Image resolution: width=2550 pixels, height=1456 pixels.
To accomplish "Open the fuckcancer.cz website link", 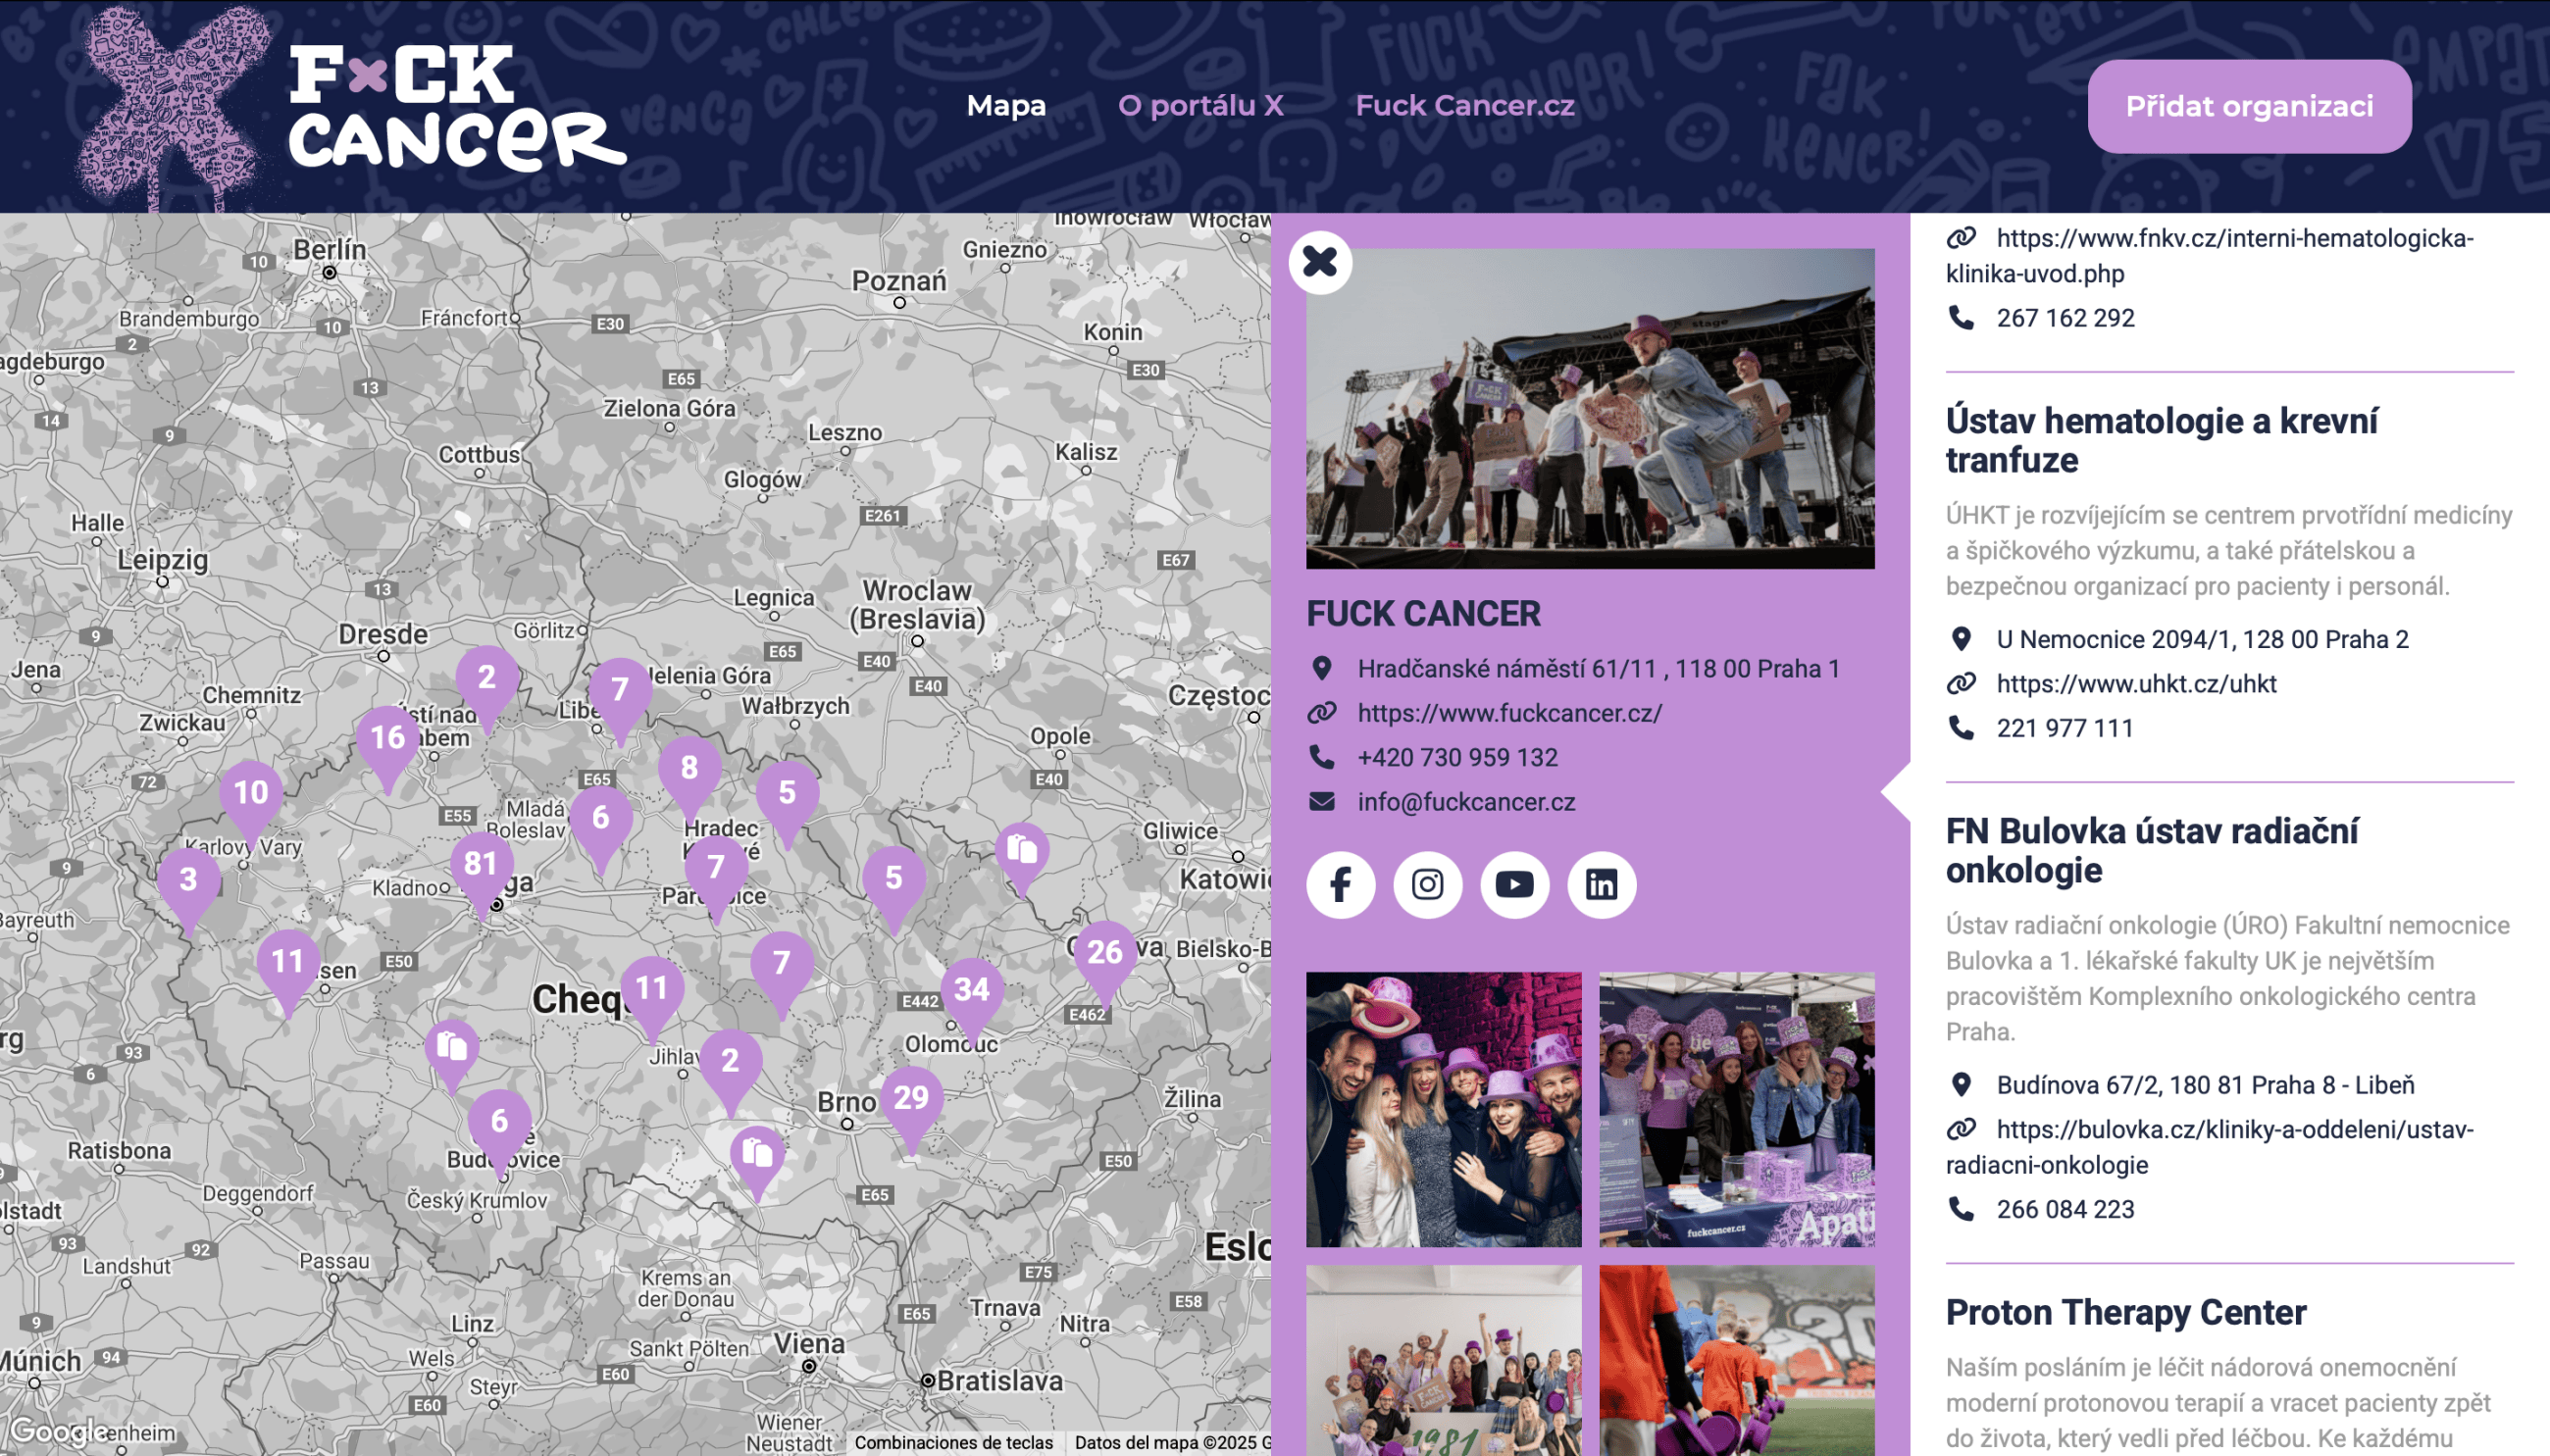I will click(x=1509, y=713).
